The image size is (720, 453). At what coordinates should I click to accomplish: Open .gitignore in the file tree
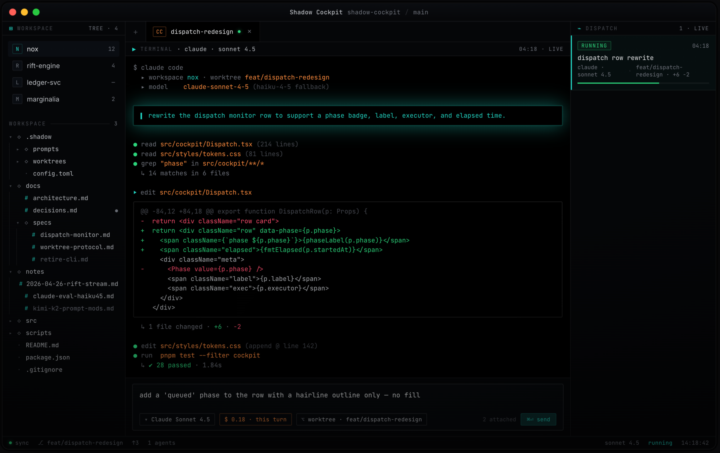(x=44, y=370)
